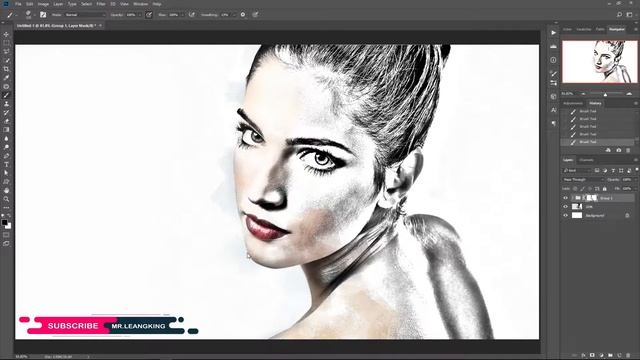640x360 pixels.
Task: Select the Pen tool
Action: coord(6,156)
